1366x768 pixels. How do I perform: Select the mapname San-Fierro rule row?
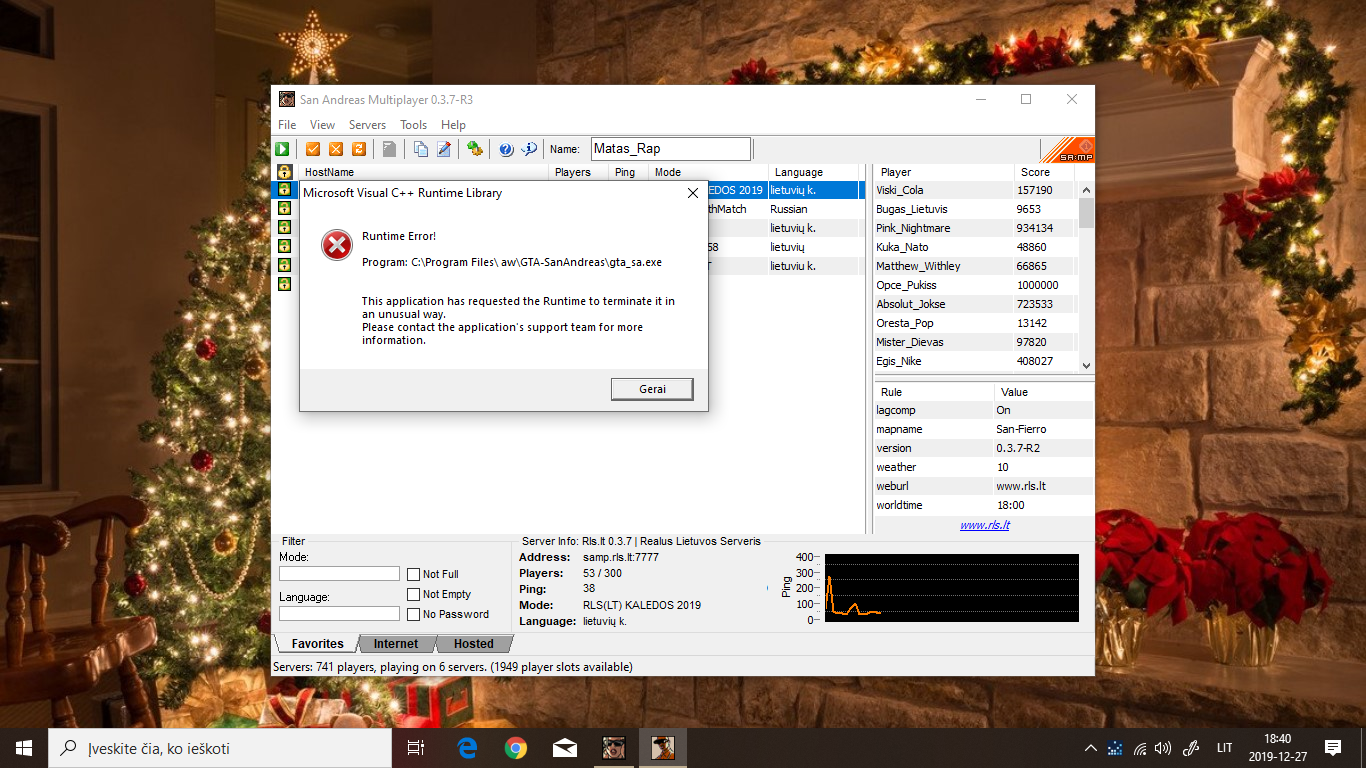click(x=984, y=429)
